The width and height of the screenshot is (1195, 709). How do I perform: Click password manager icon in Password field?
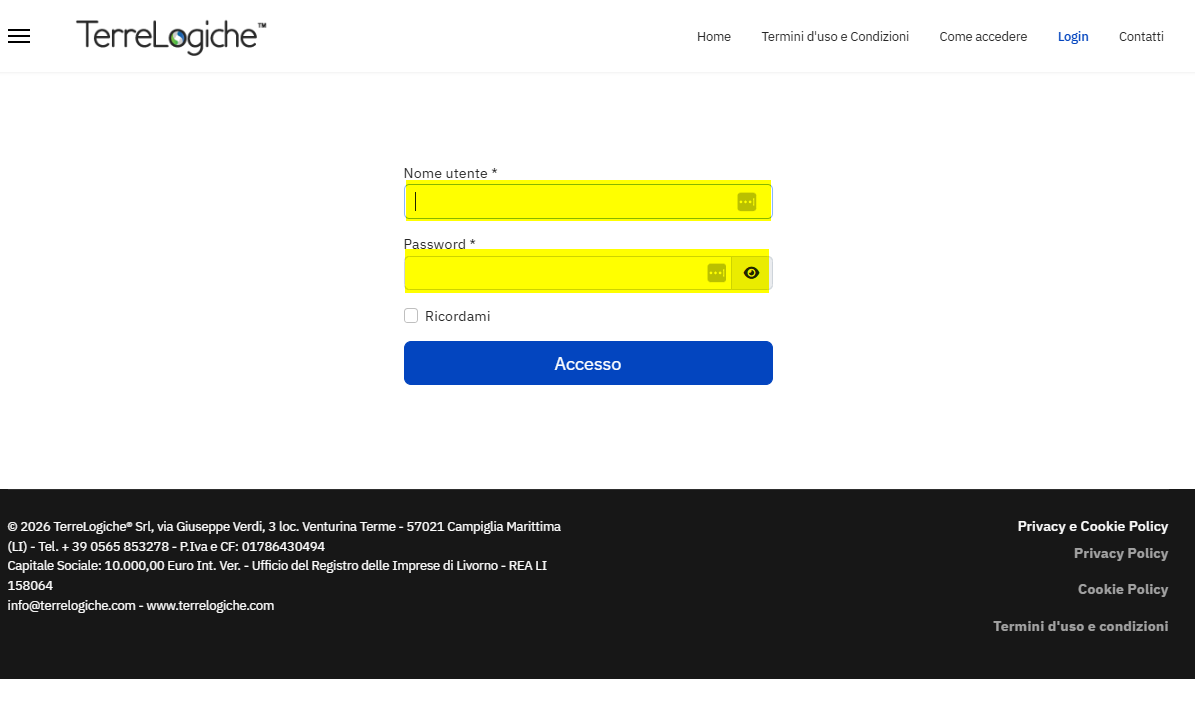716,273
